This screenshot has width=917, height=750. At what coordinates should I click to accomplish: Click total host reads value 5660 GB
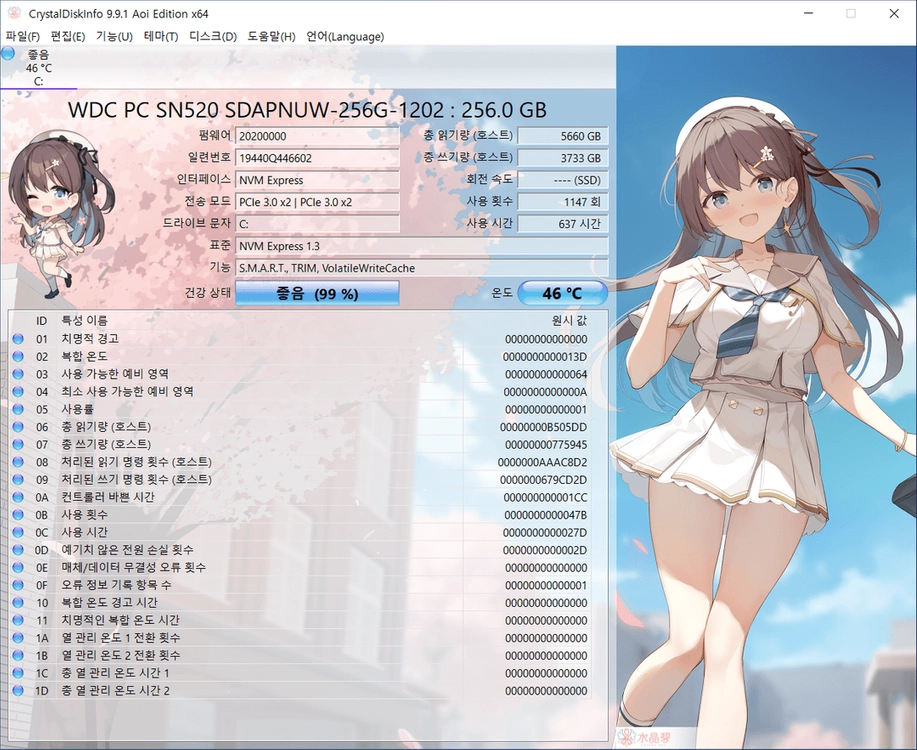pyautogui.click(x=563, y=136)
